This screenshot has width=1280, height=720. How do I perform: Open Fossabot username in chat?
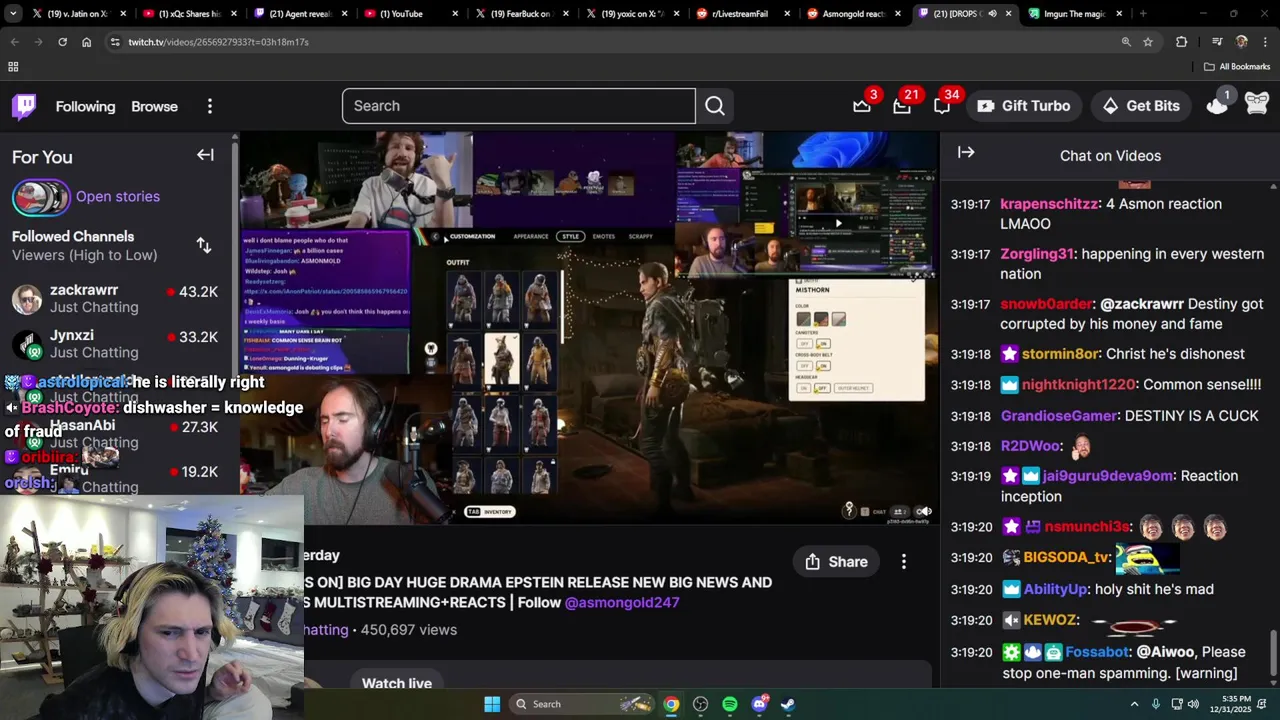1096,652
